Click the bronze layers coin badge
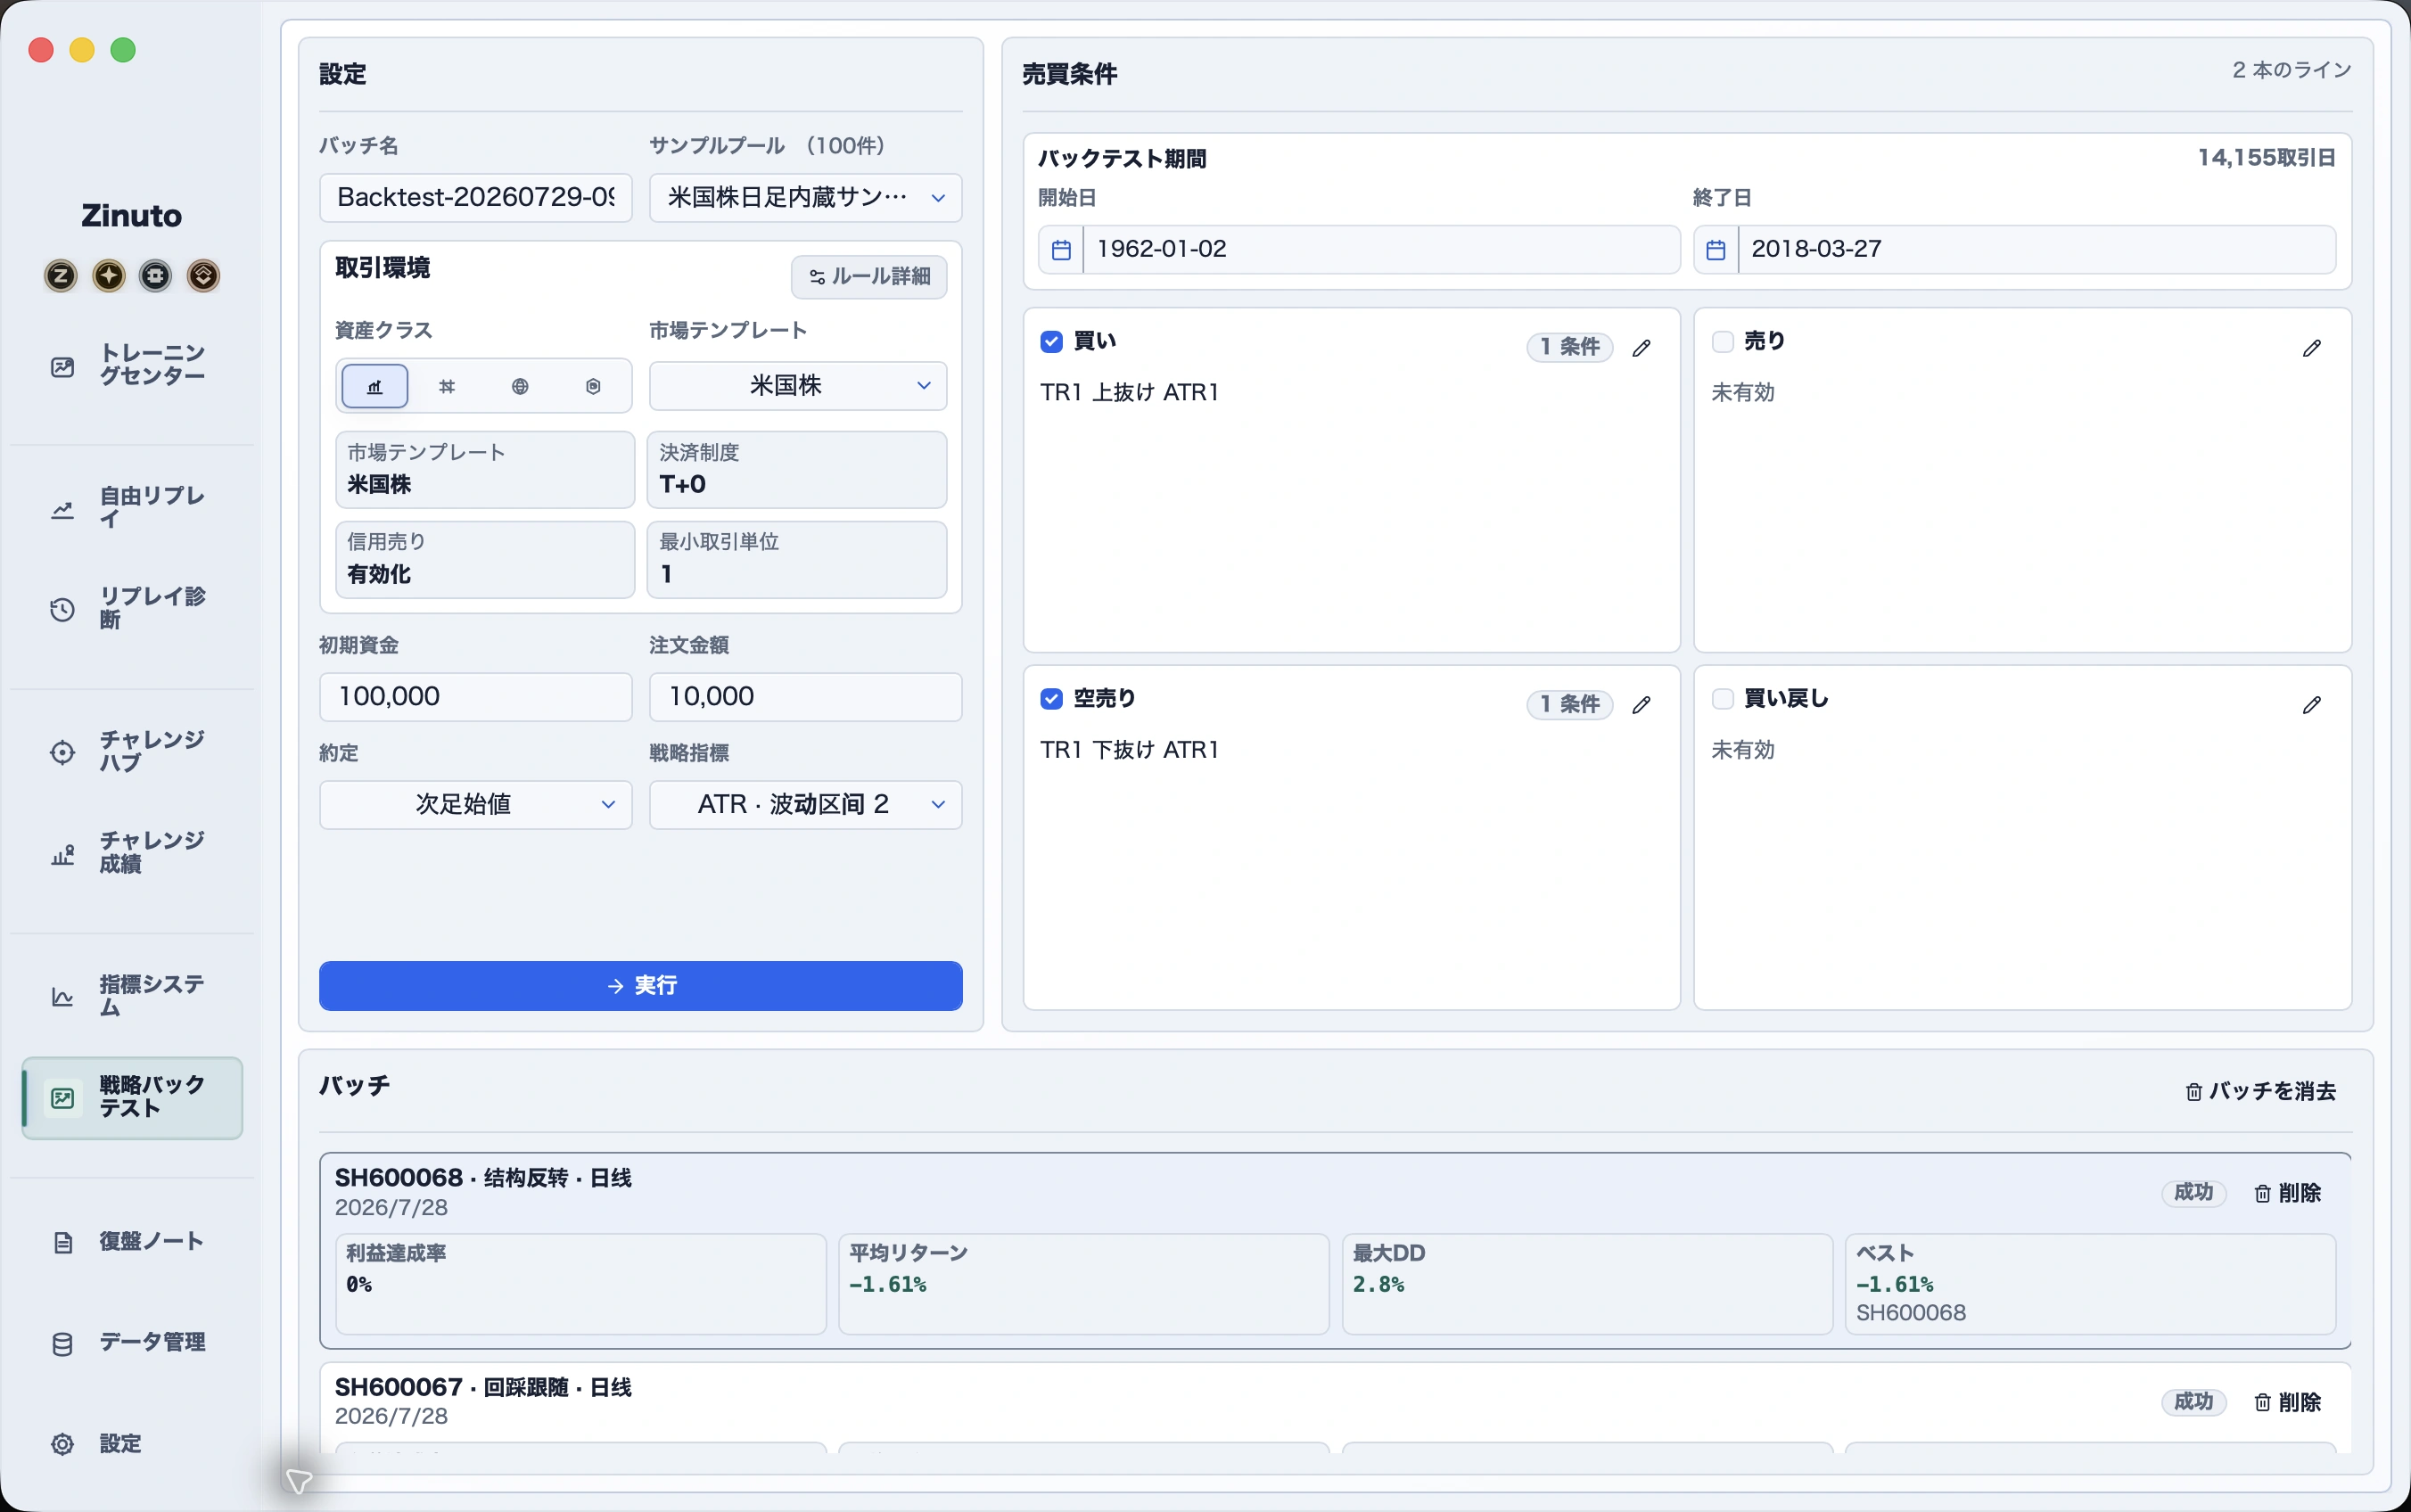Image resolution: width=2411 pixels, height=1512 pixels. coord(203,276)
